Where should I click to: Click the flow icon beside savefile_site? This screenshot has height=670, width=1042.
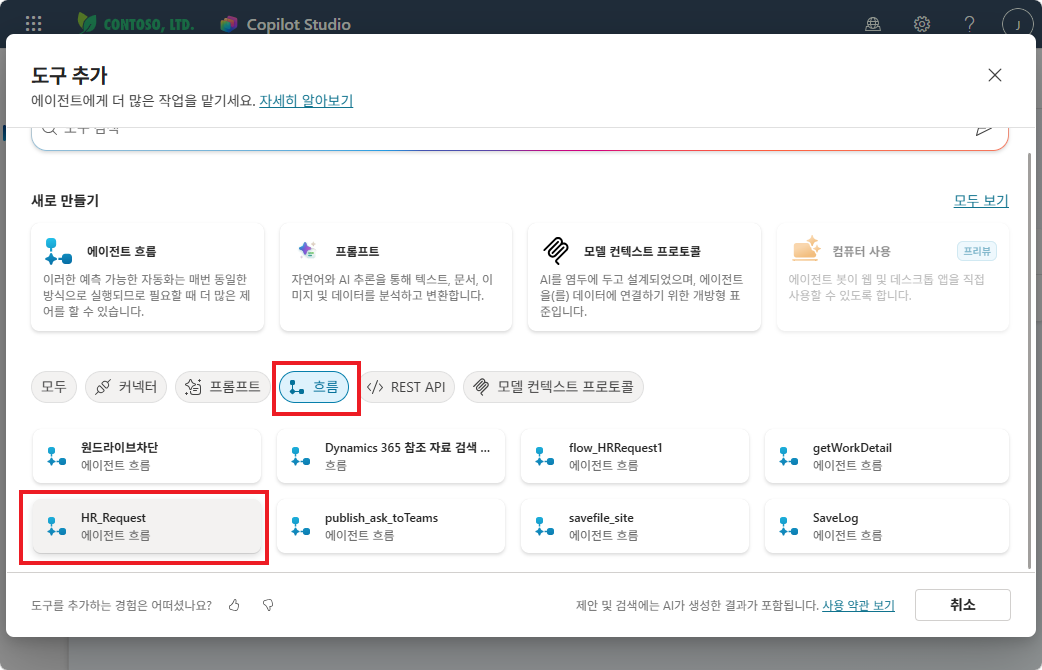pyautogui.click(x=544, y=526)
